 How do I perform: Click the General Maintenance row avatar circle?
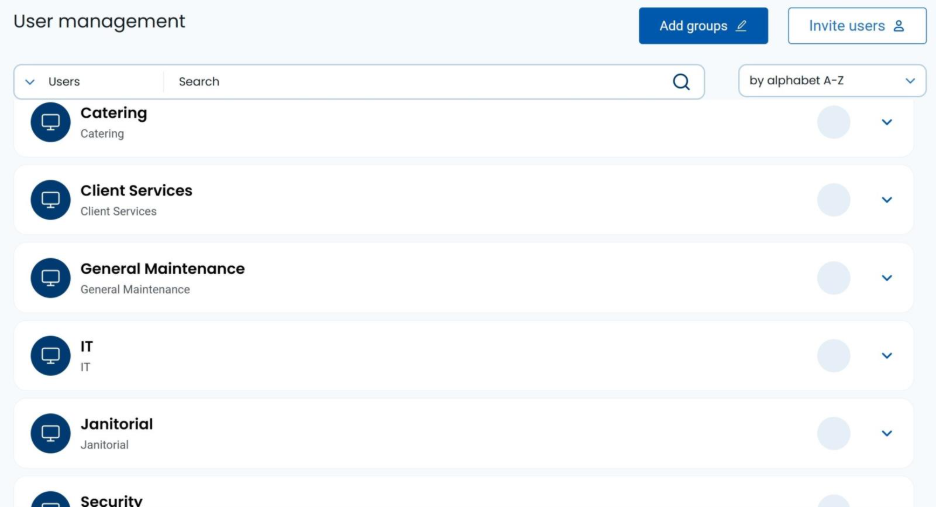coord(834,278)
